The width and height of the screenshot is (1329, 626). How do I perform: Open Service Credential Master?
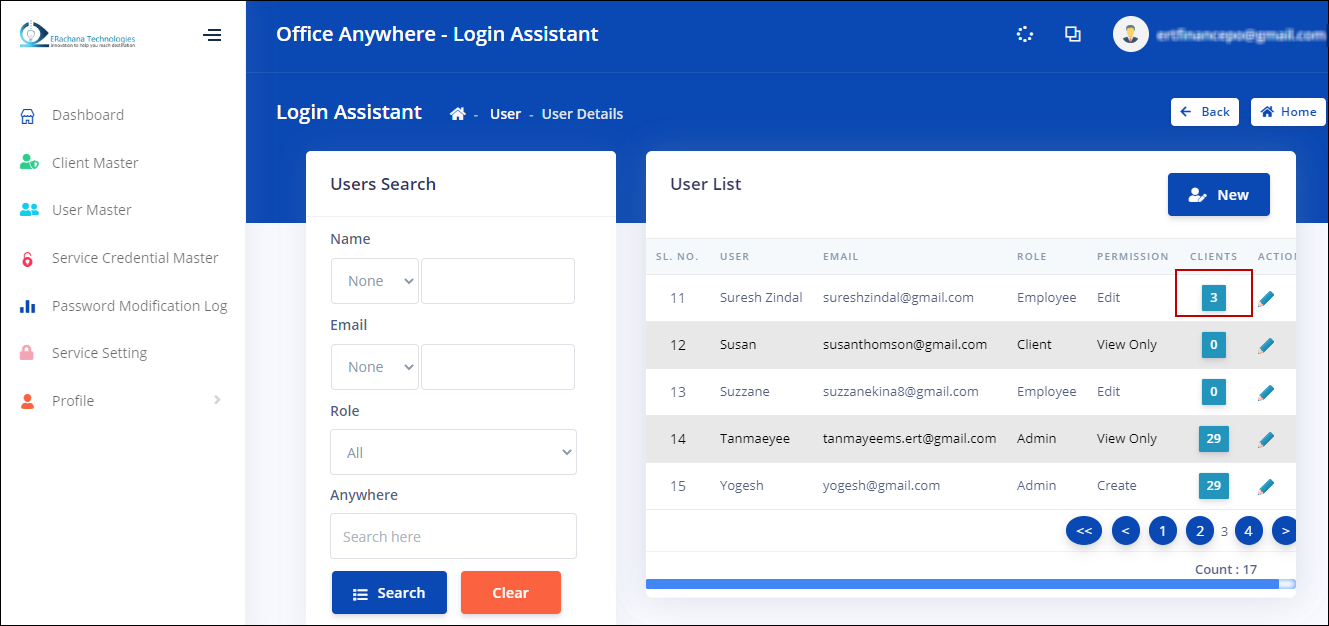pyautogui.click(x=135, y=258)
